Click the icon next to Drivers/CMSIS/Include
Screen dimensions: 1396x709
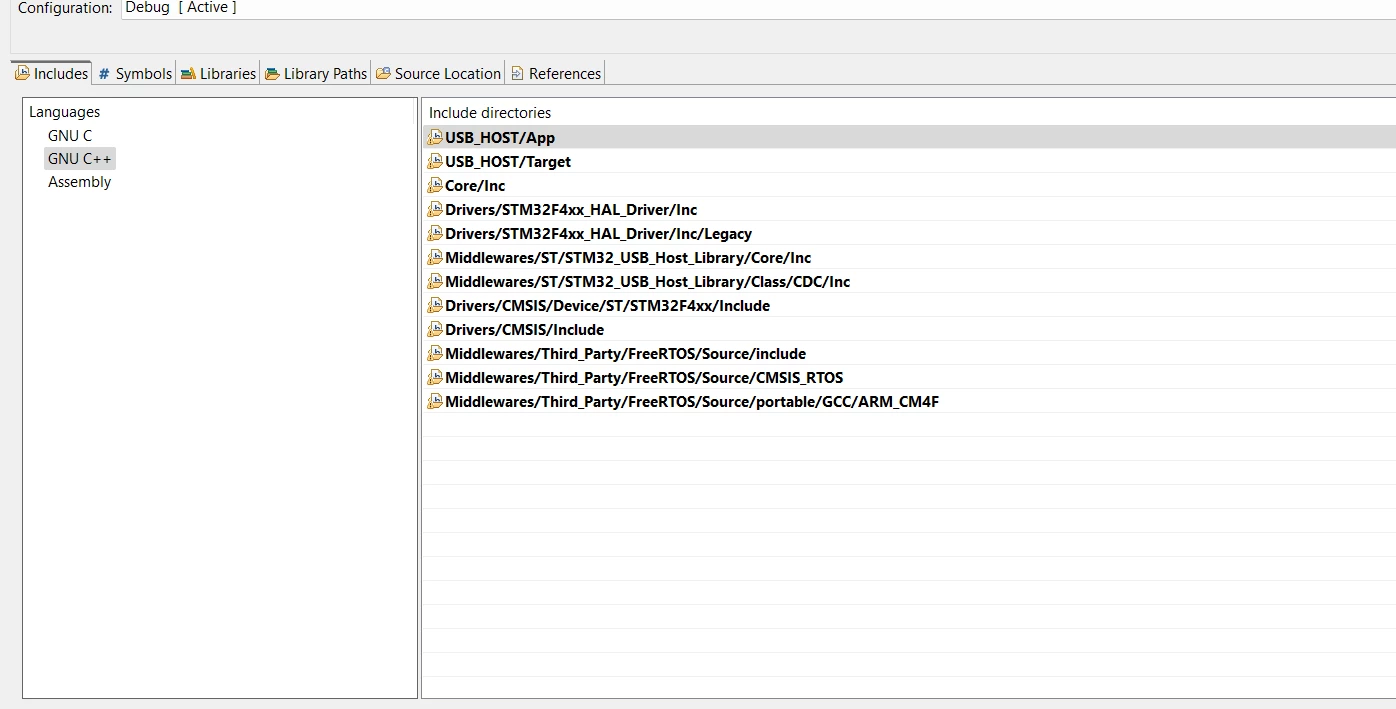[x=434, y=329]
